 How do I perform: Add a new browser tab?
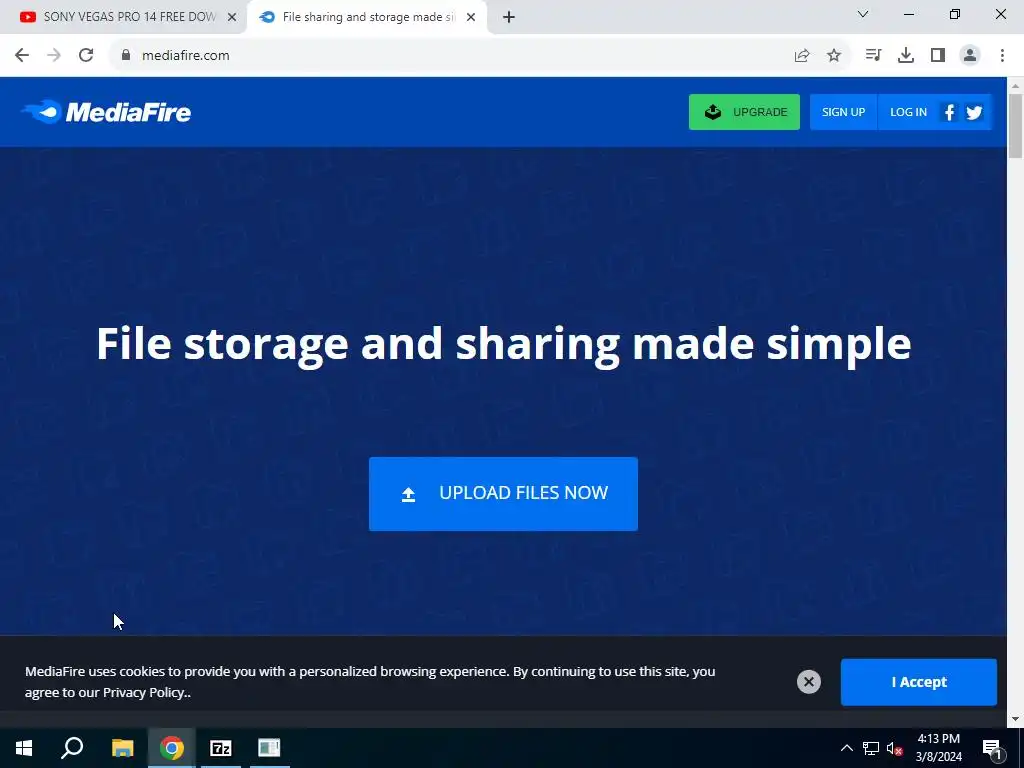(509, 18)
